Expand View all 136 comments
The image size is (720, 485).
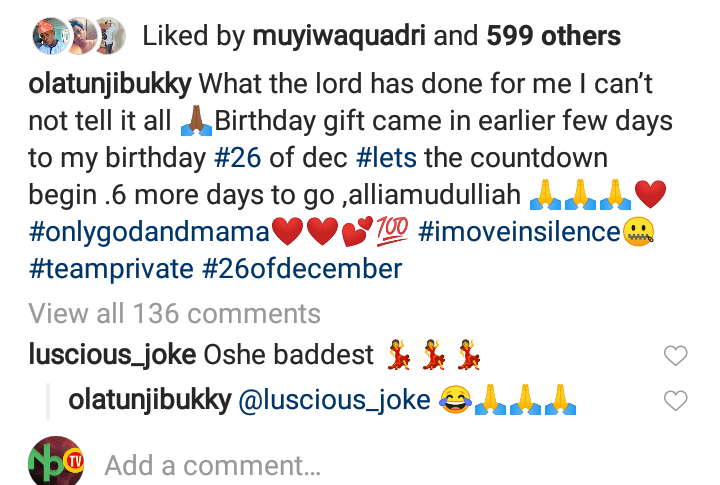[175, 313]
